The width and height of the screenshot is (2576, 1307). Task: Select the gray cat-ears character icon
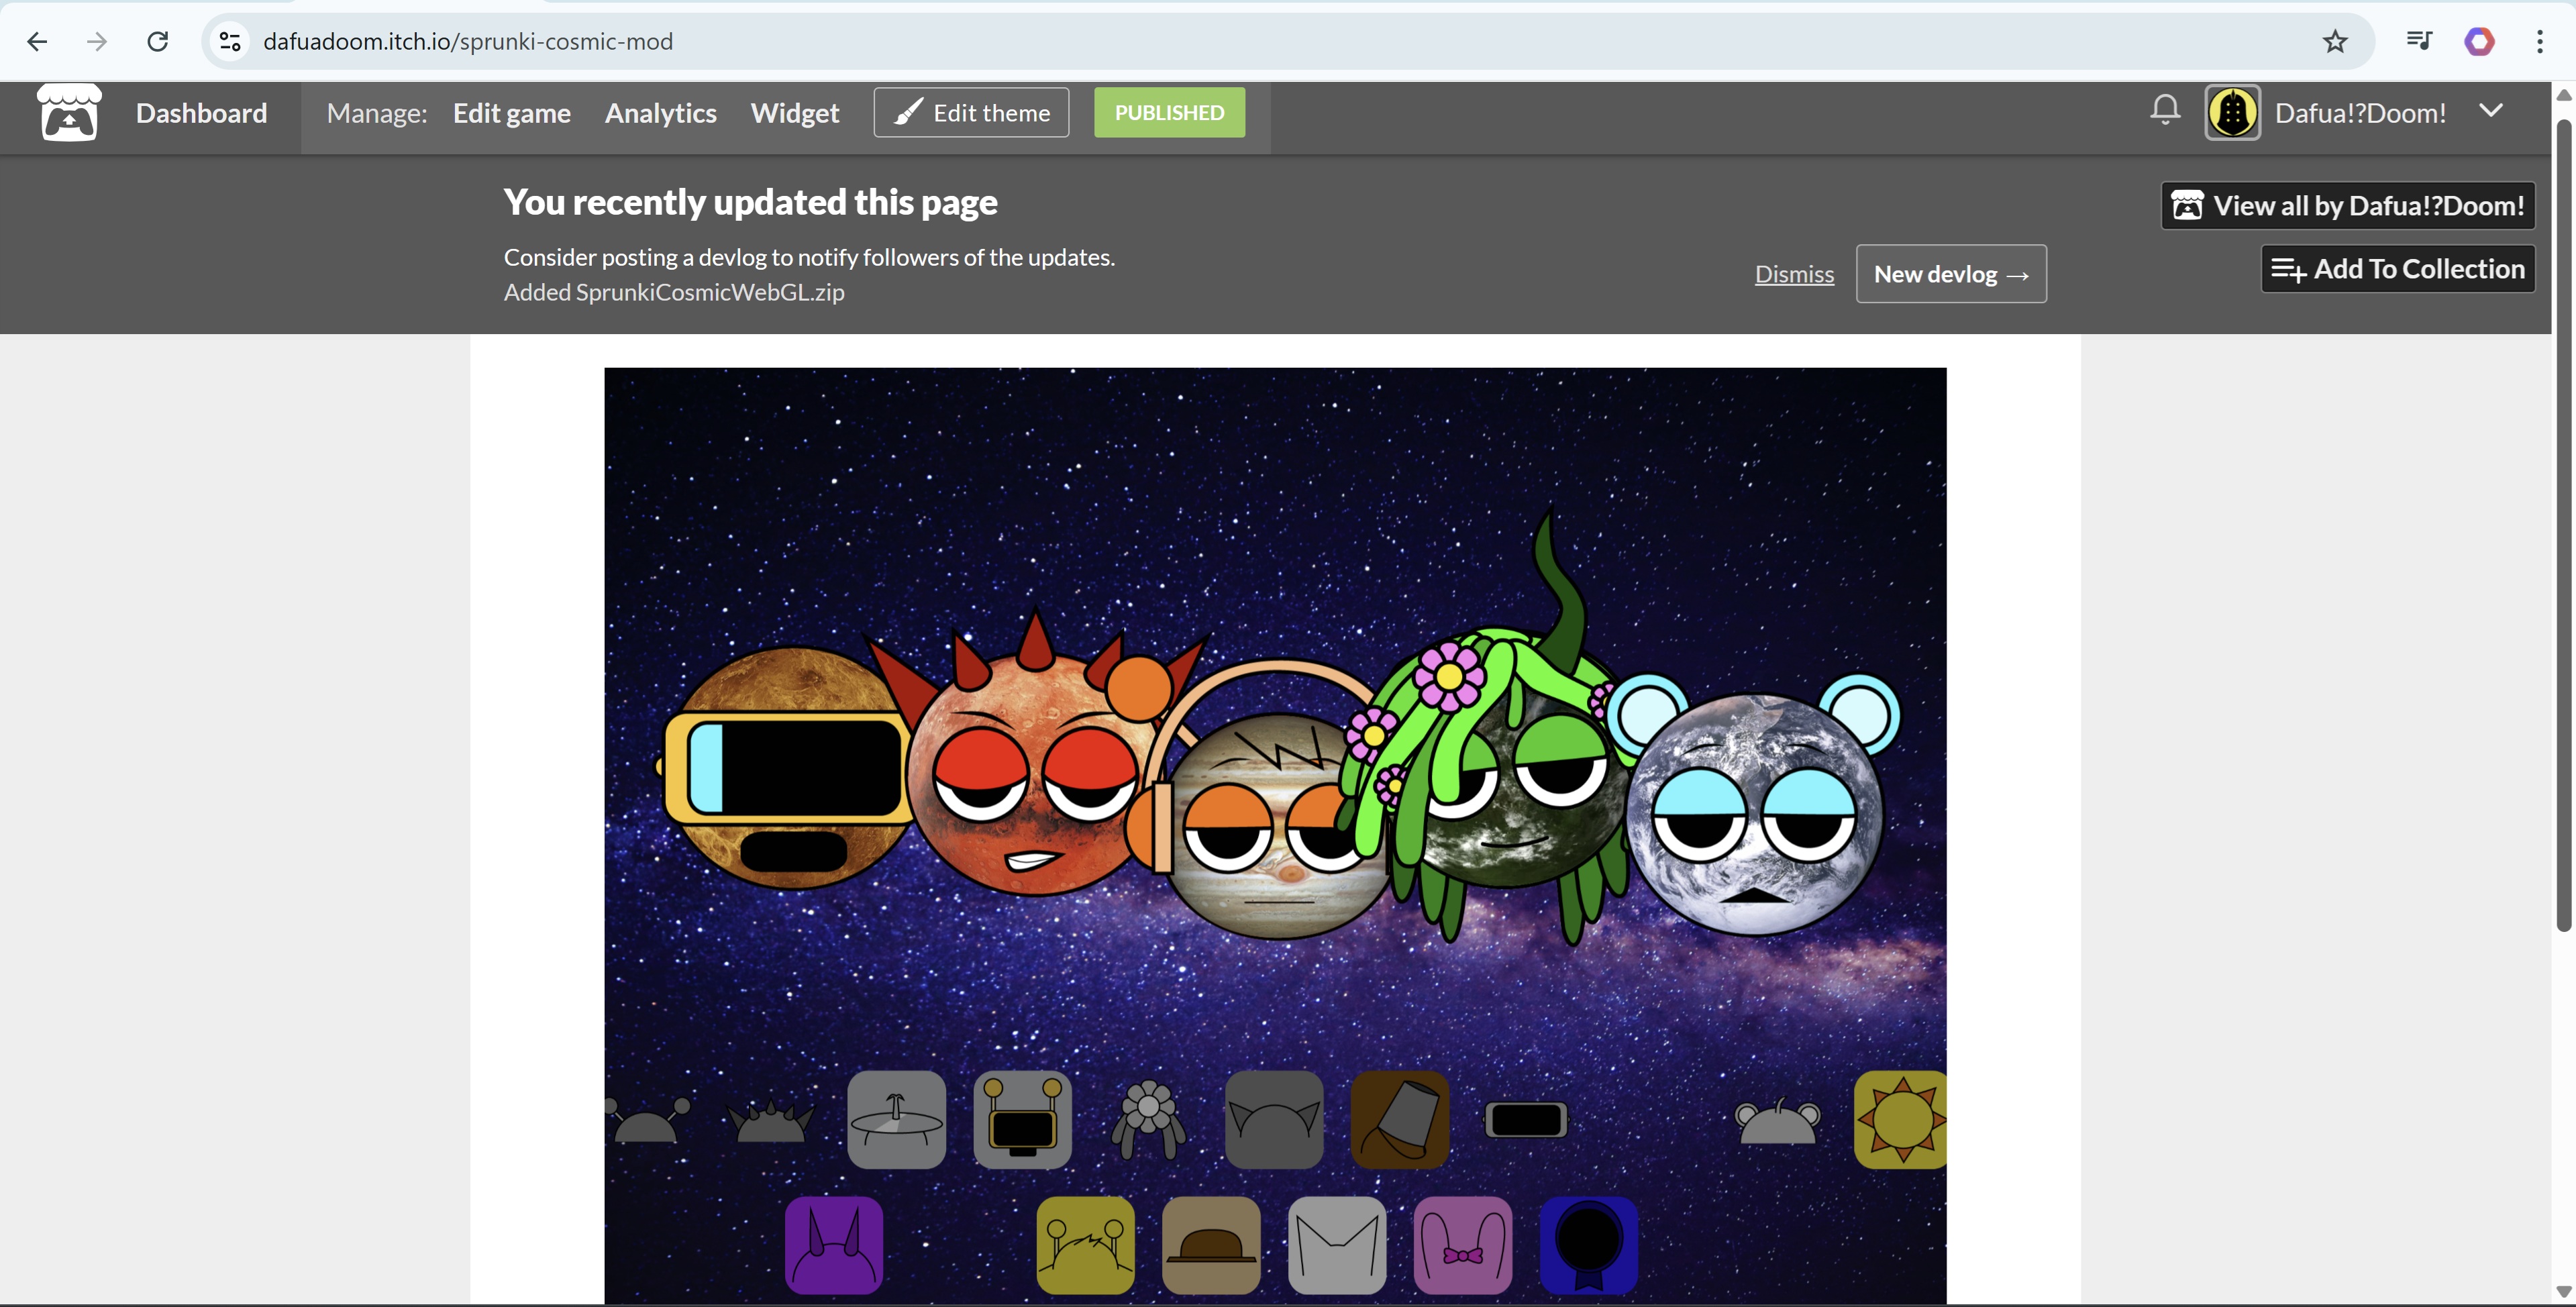coord(1274,1120)
